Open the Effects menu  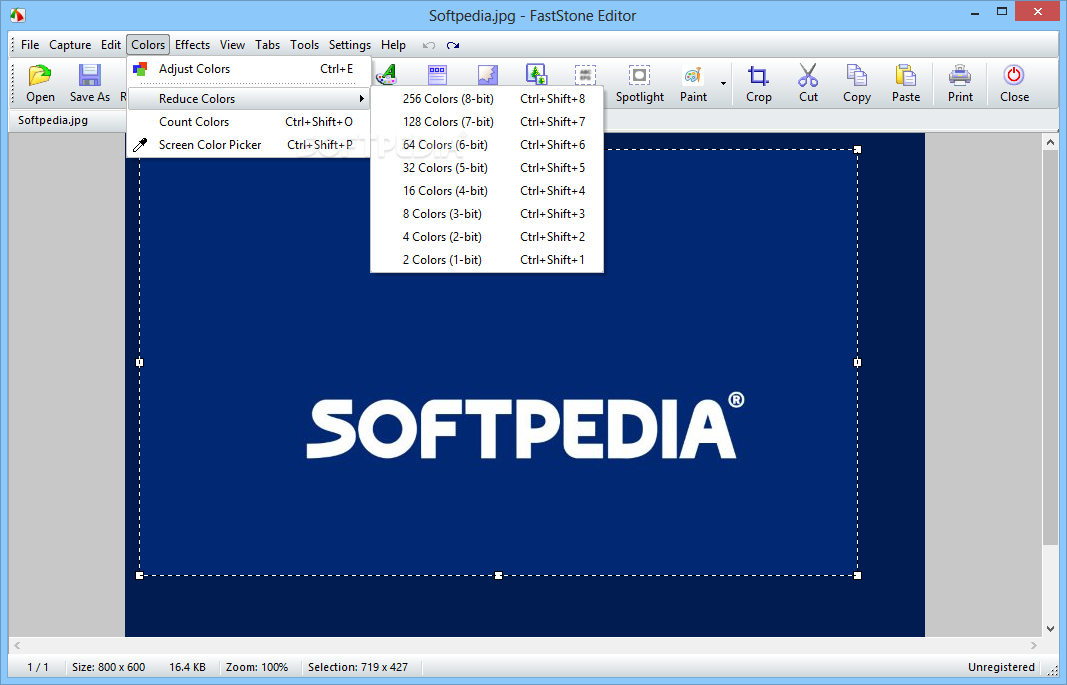coord(193,45)
